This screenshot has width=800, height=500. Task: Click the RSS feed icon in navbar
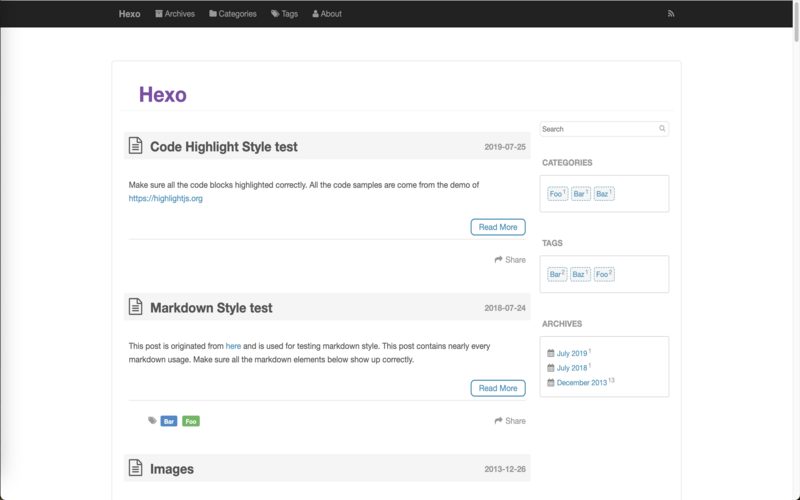[x=671, y=14]
